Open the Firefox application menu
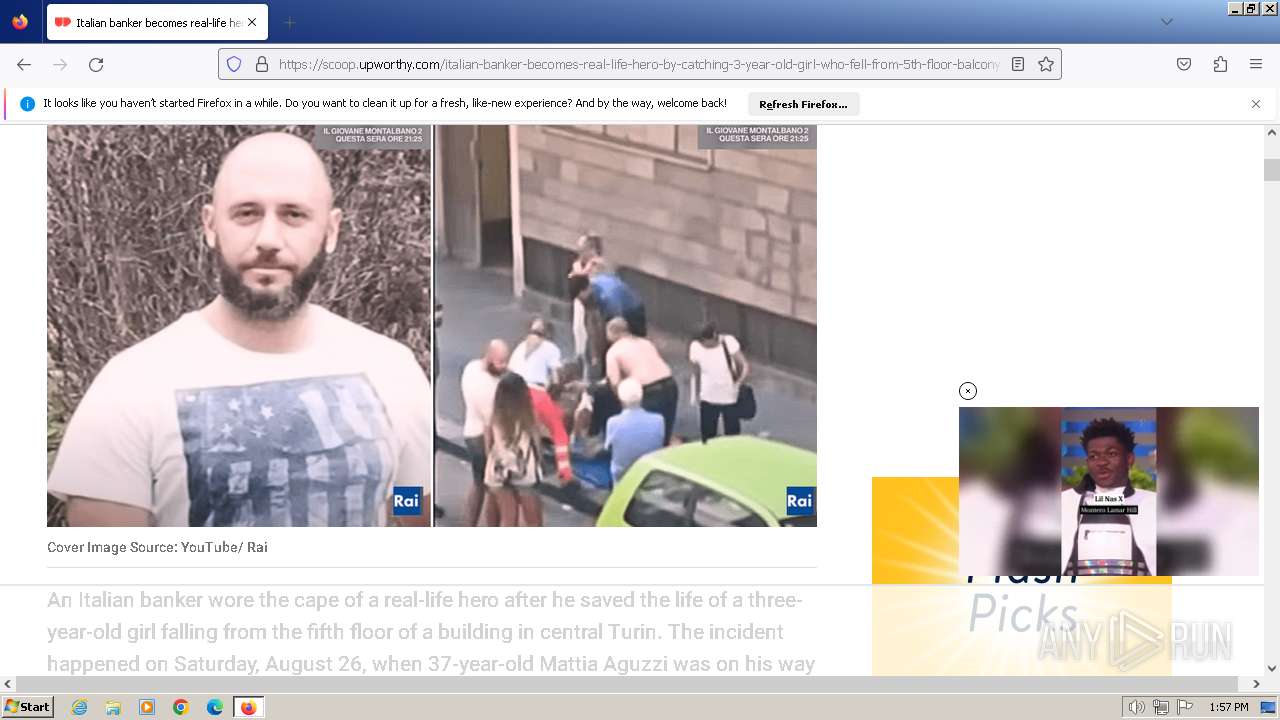 (1256, 64)
